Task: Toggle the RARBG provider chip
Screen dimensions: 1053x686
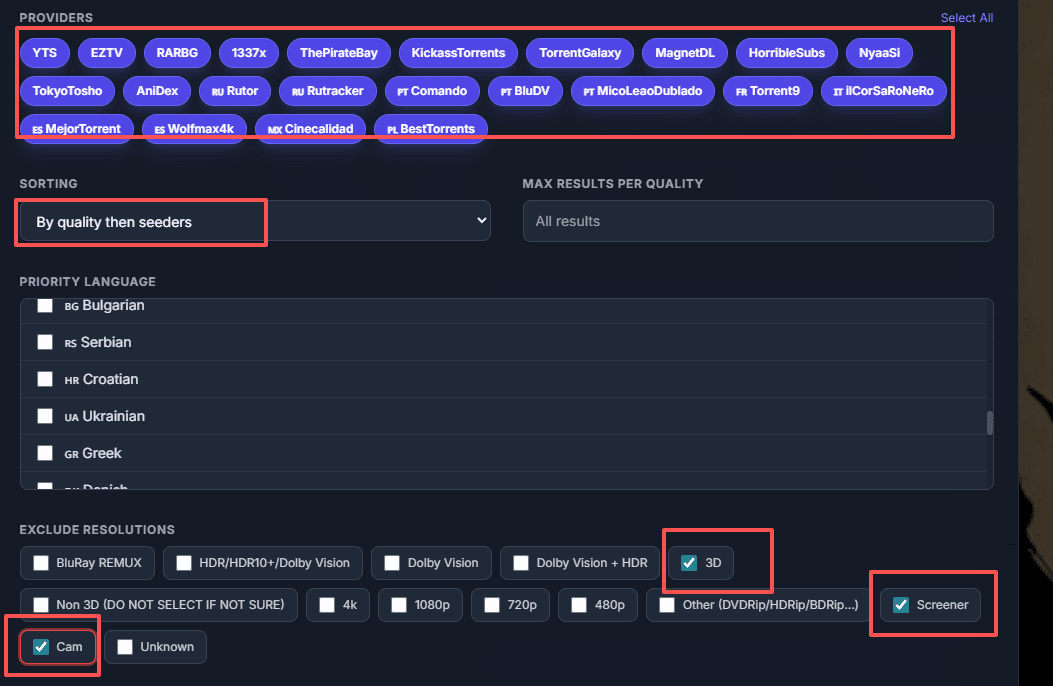Action: point(177,53)
